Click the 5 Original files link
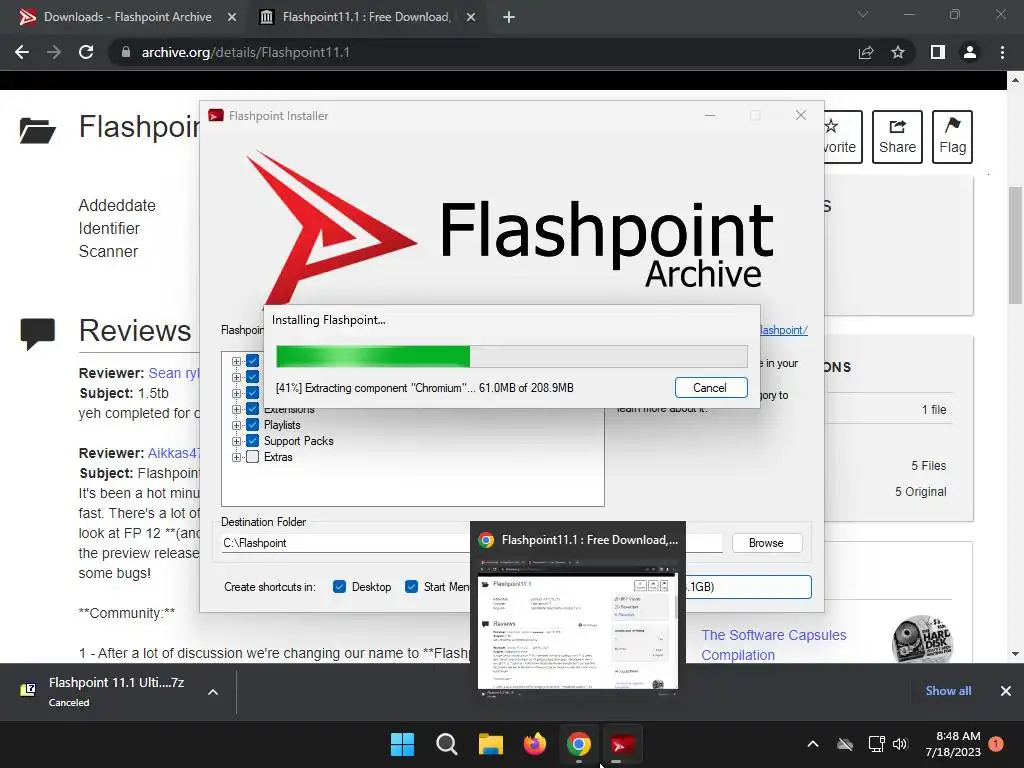This screenshot has height=768, width=1024. 920,492
